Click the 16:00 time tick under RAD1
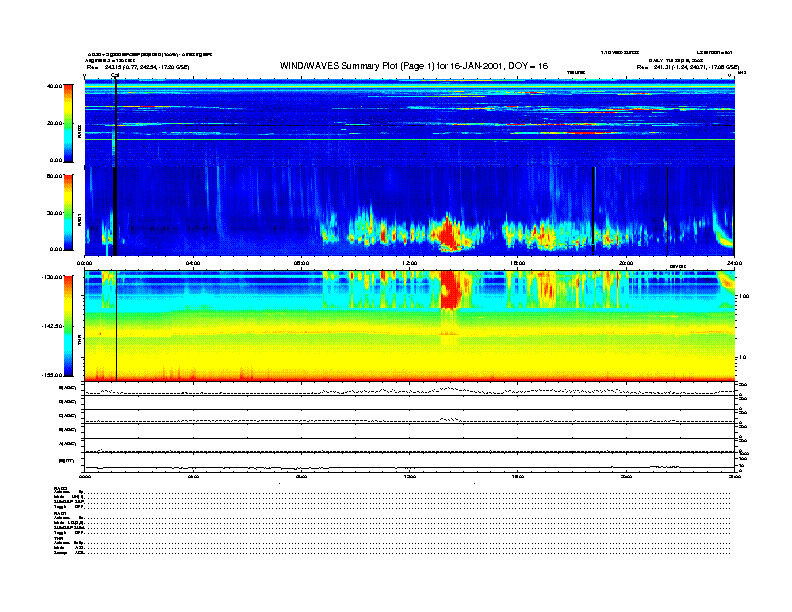This screenshot has height=612, width=792. [518, 263]
